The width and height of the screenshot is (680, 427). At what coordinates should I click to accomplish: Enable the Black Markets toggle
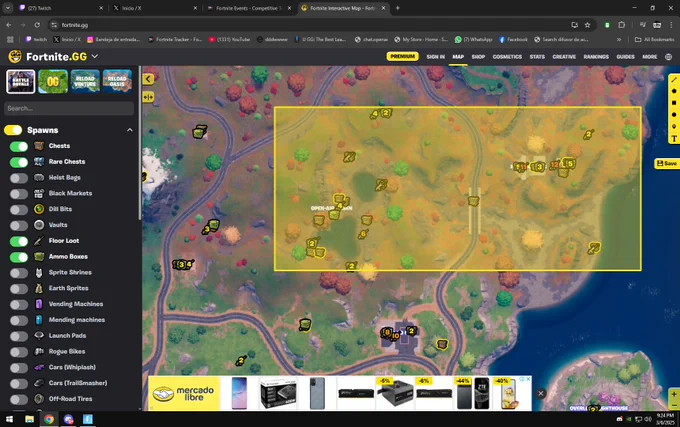[x=19, y=194]
